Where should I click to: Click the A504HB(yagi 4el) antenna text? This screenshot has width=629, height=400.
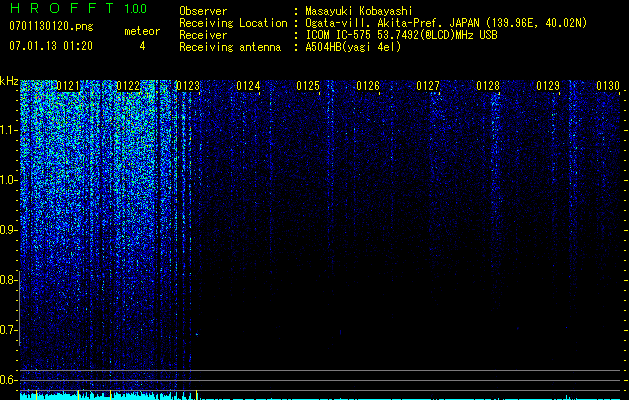[x=353, y=47]
